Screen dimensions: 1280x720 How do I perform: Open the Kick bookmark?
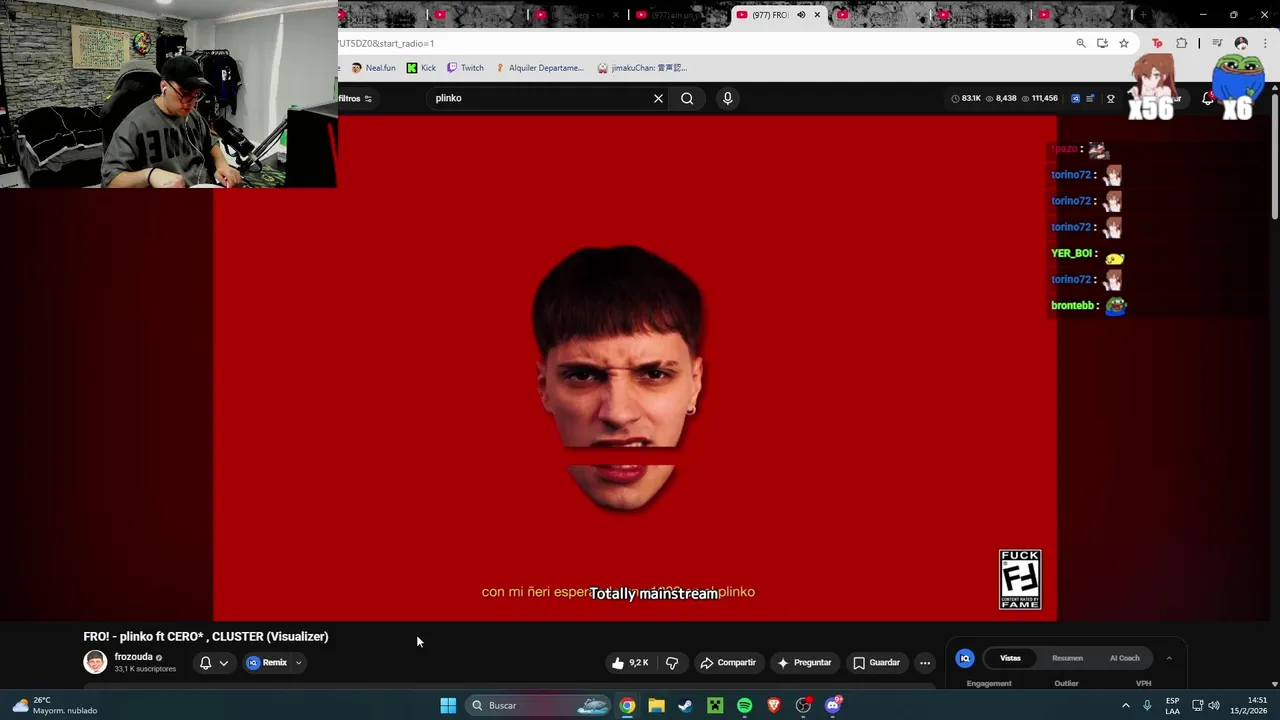tap(421, 68)
